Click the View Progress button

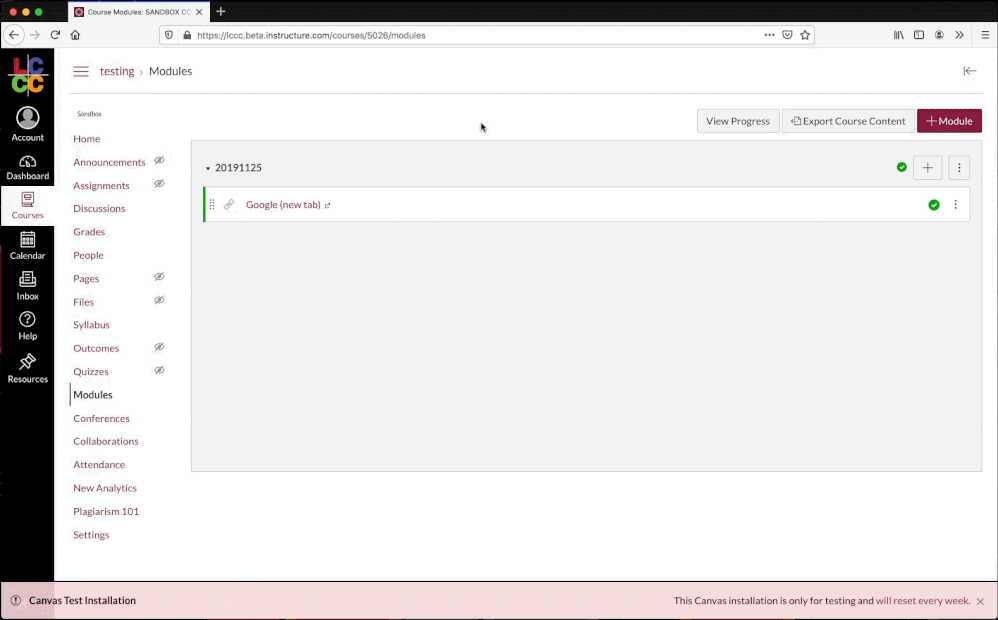(738, 121)
